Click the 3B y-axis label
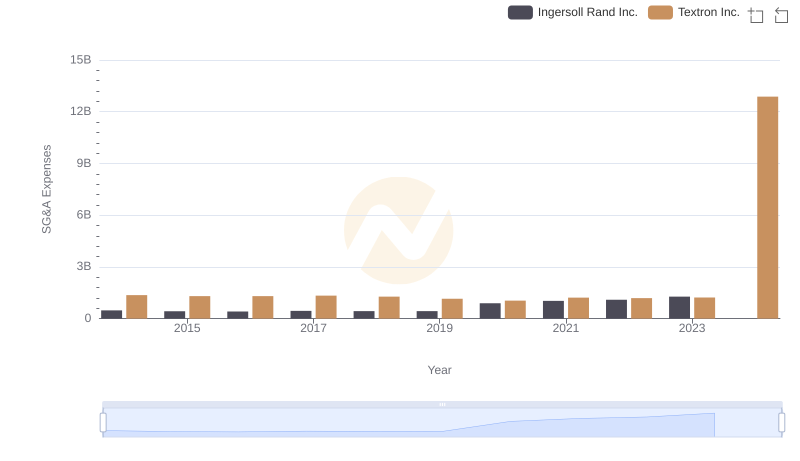Image resolution: width=800 pixels, height=461 pixels. click(x=84, y=267)
